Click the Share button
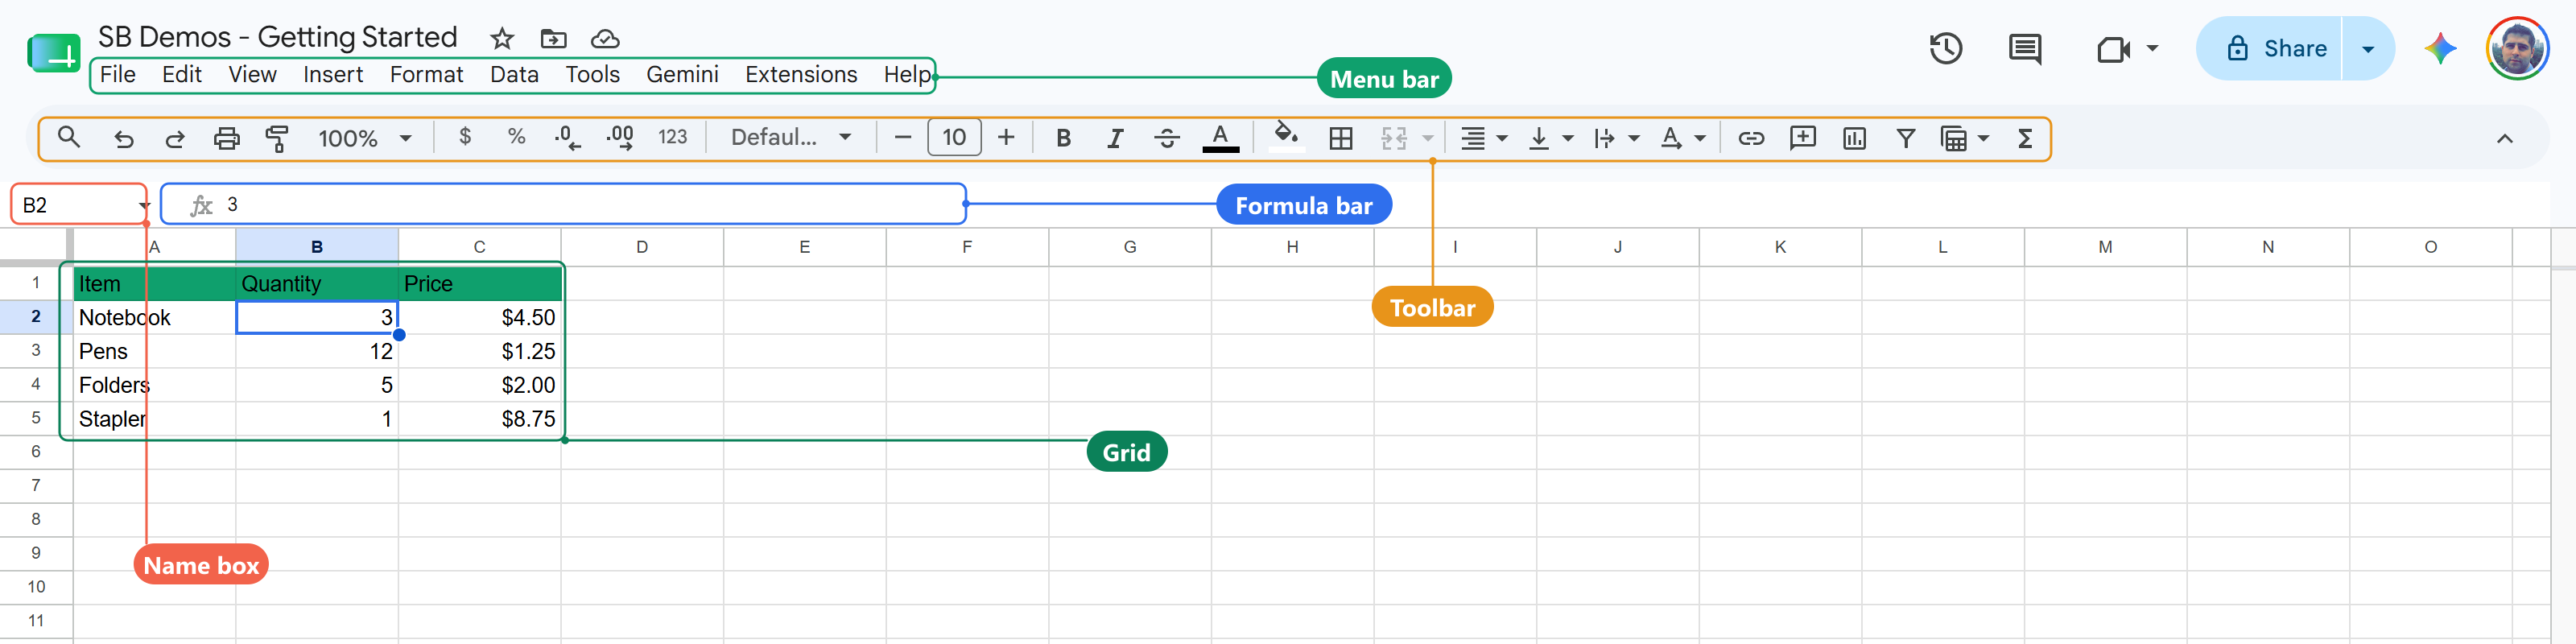2576x644 pixels. [2269, 48]
